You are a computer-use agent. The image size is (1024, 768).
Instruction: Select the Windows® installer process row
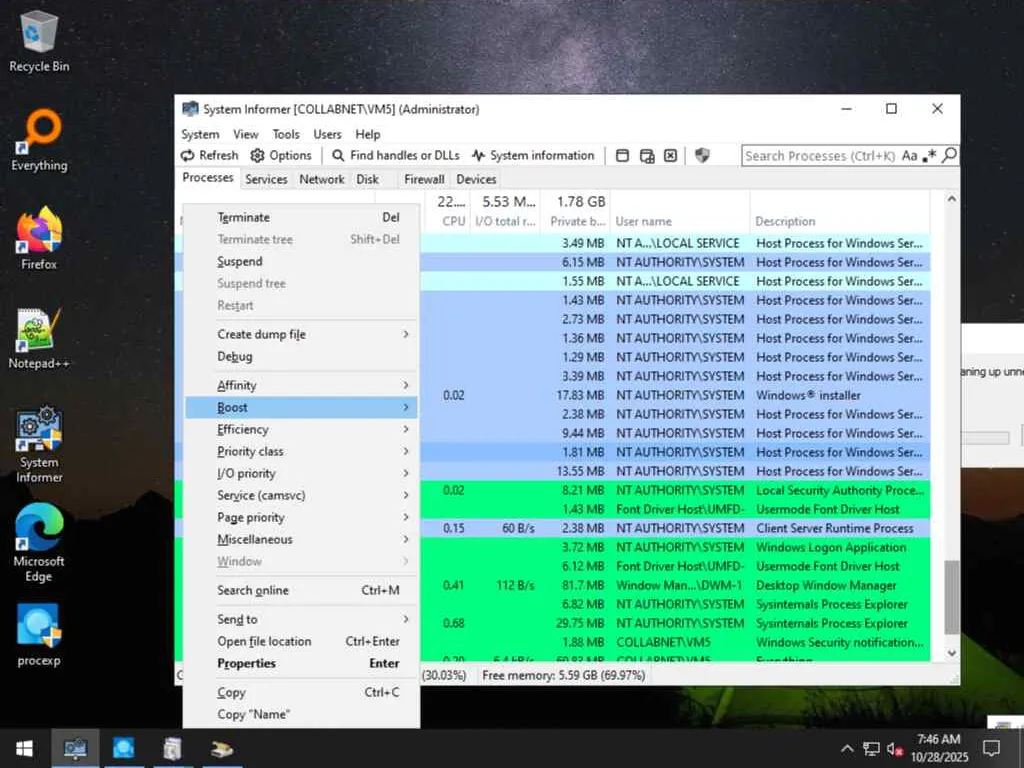pos(676,395)
